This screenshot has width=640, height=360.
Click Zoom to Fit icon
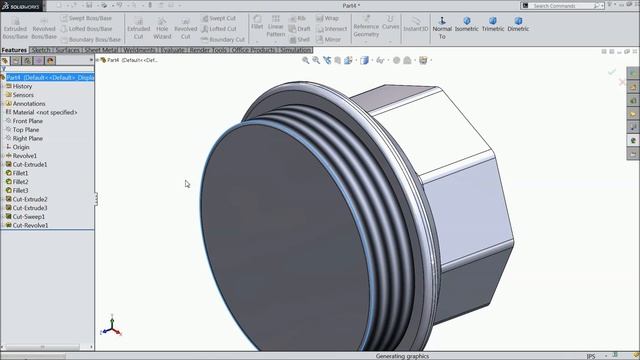click(305, 60)
